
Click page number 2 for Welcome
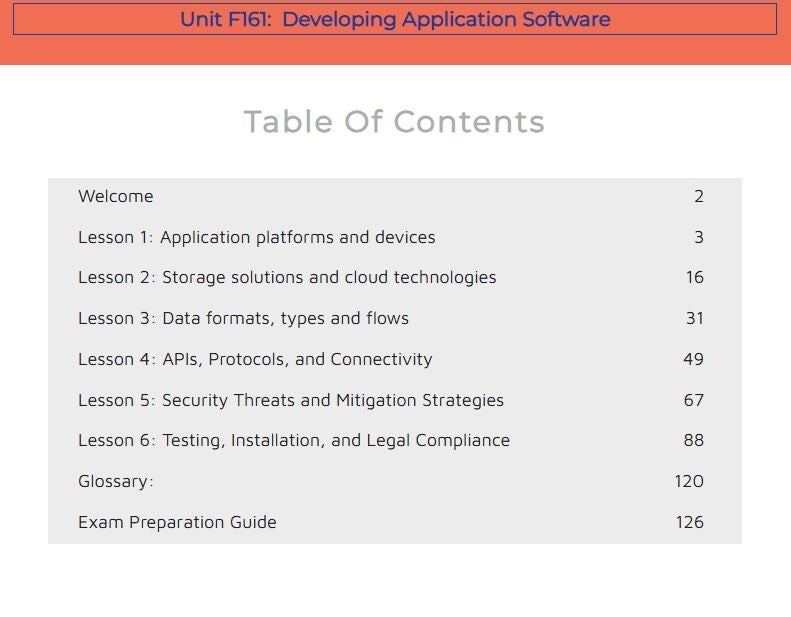(x=699, y=196)
